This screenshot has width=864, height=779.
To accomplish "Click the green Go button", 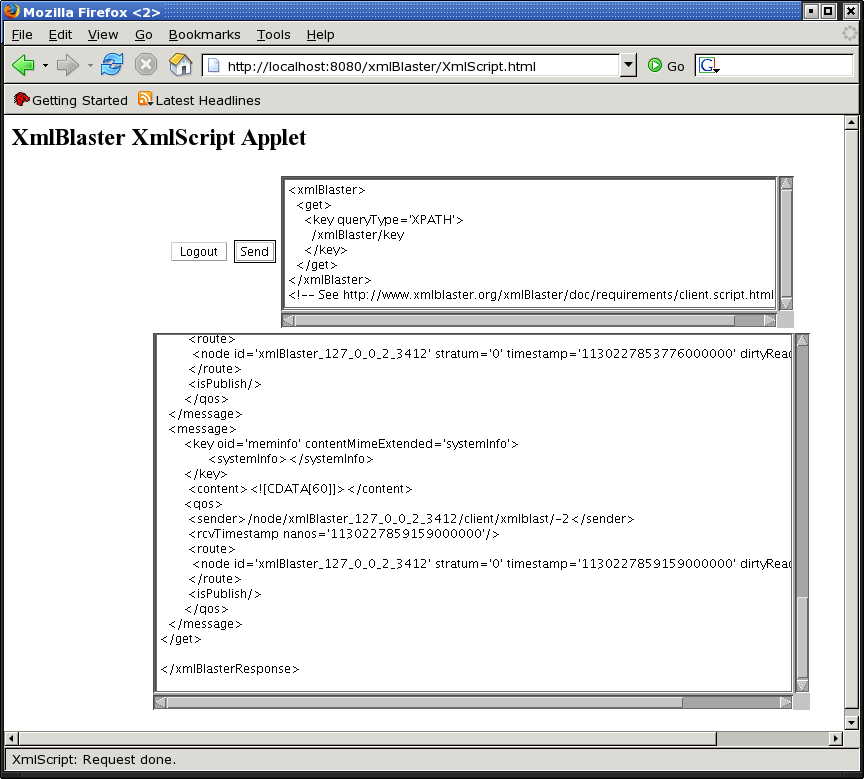I will point(666,66).
